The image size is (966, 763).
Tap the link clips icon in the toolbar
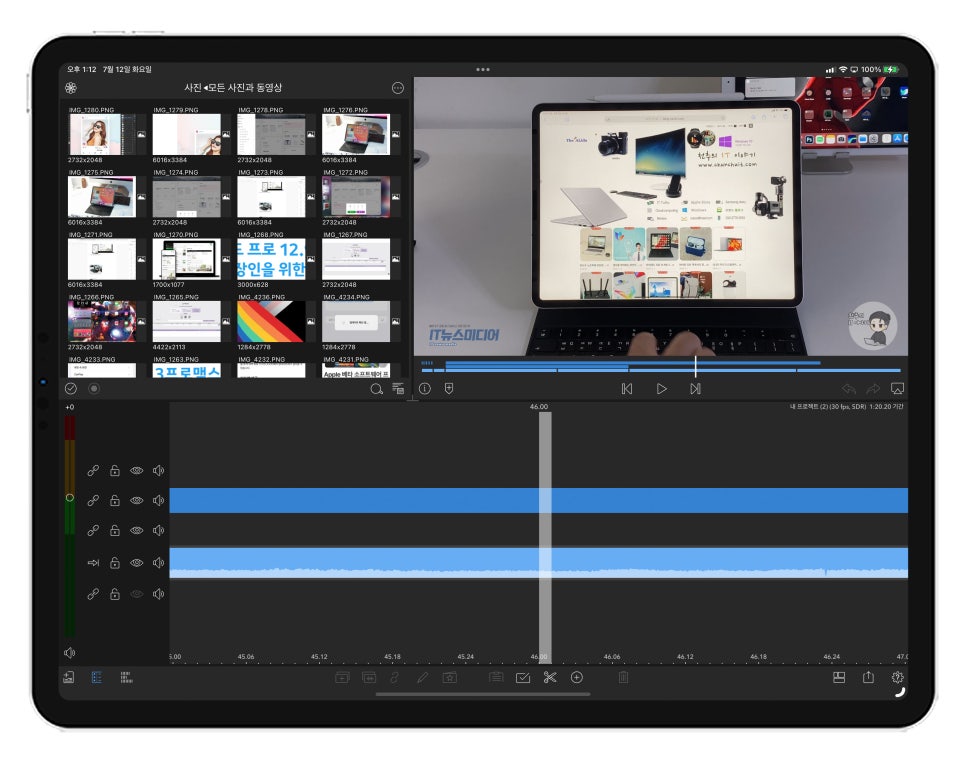coord(395,677)
